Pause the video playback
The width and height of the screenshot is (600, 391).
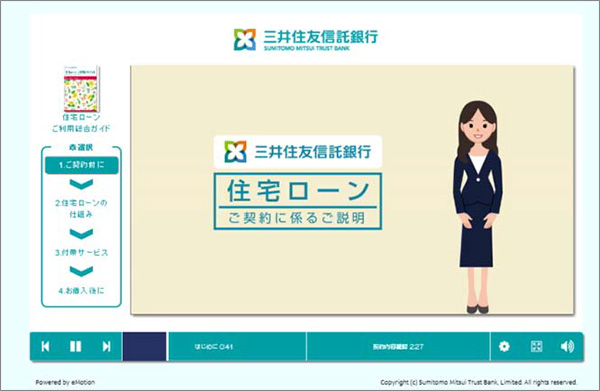75,347
